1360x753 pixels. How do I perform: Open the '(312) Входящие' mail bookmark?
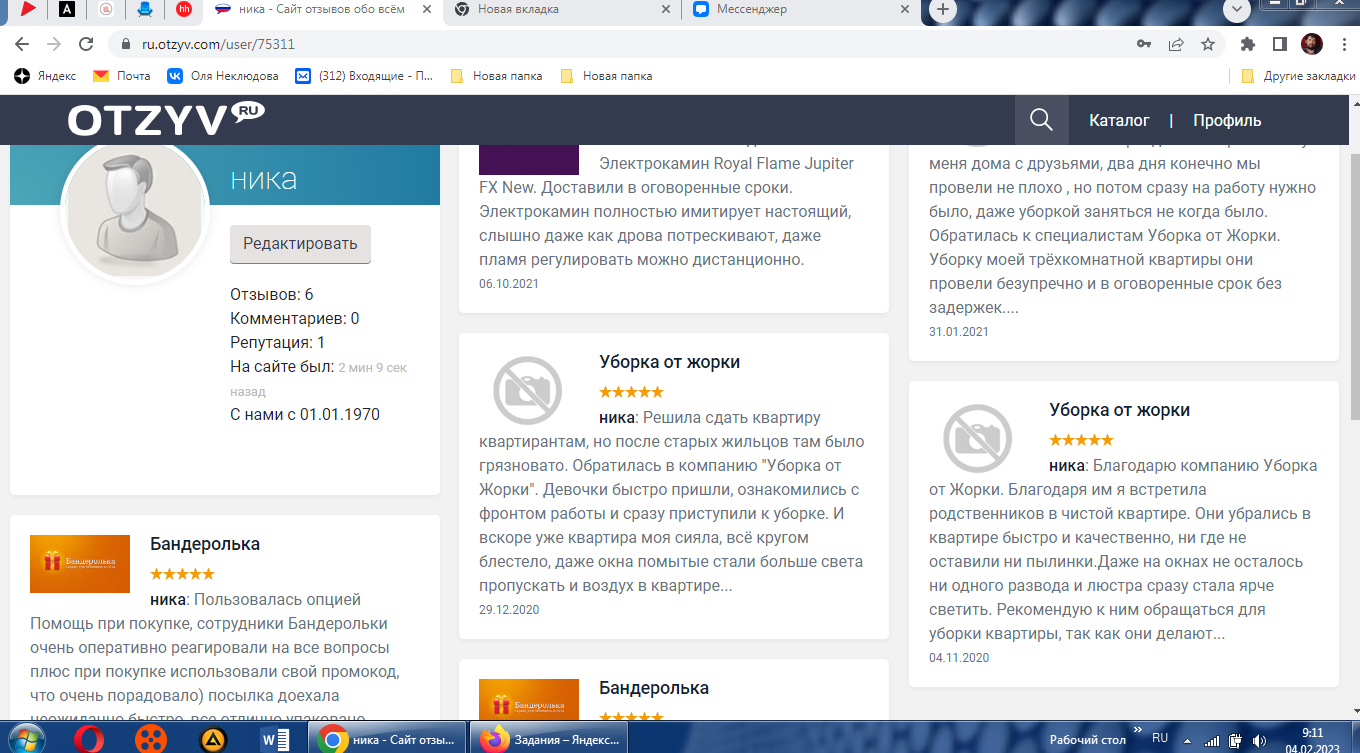[x=366, y=76]
